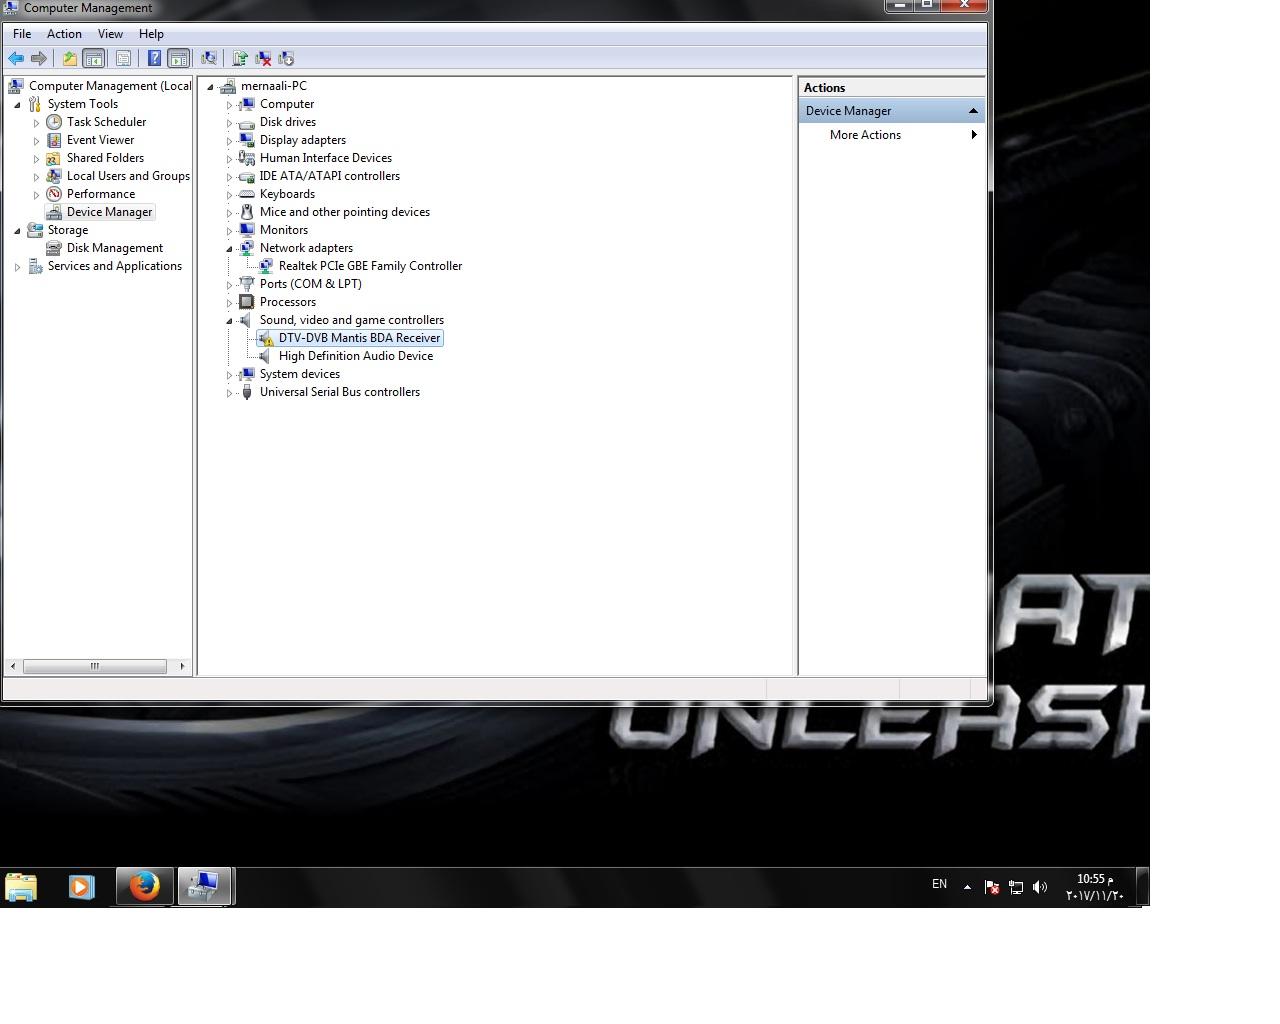1280x1024 pixels.
Task: Collapse the mernaali-PC root device node
Action: pos(210,86)
